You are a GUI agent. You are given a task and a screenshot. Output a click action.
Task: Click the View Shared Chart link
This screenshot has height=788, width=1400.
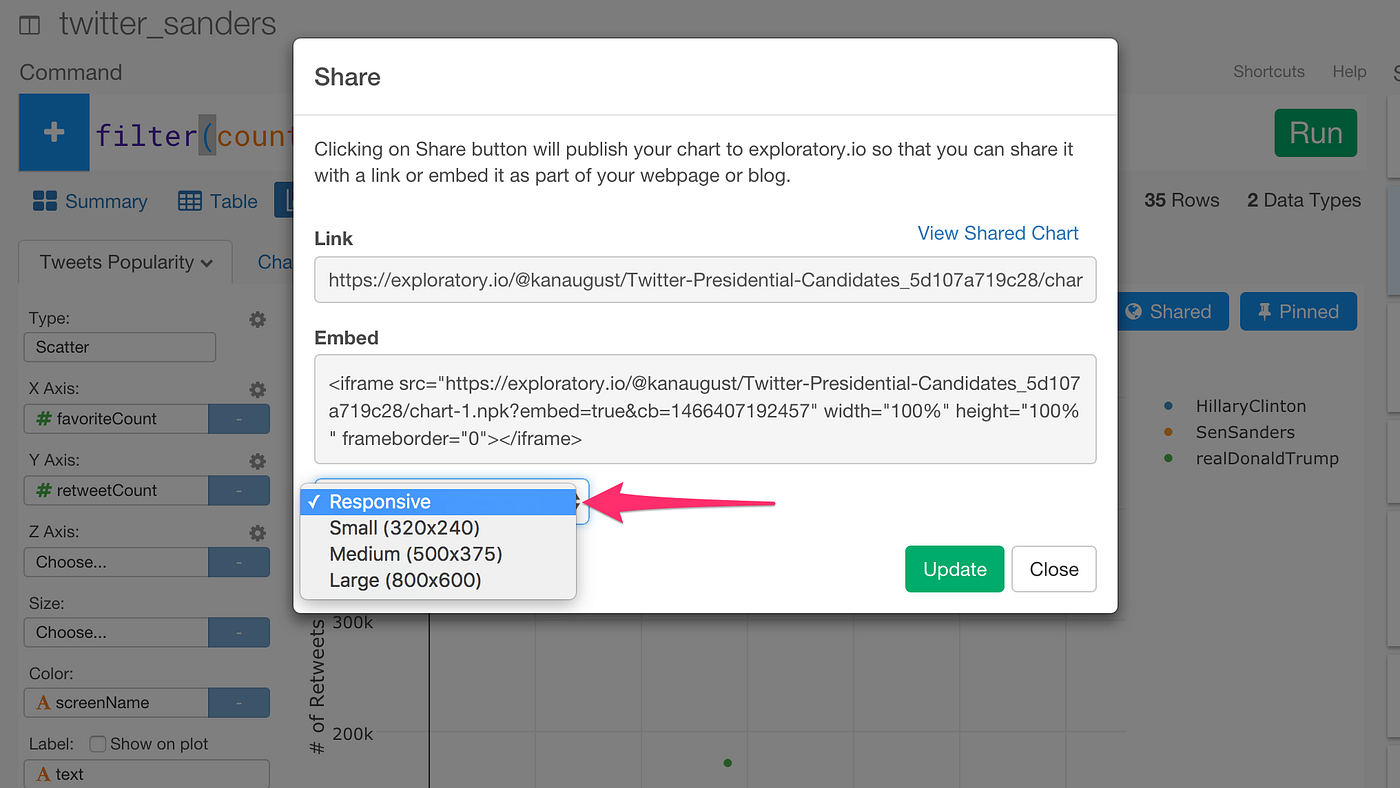tap(997, 233)
